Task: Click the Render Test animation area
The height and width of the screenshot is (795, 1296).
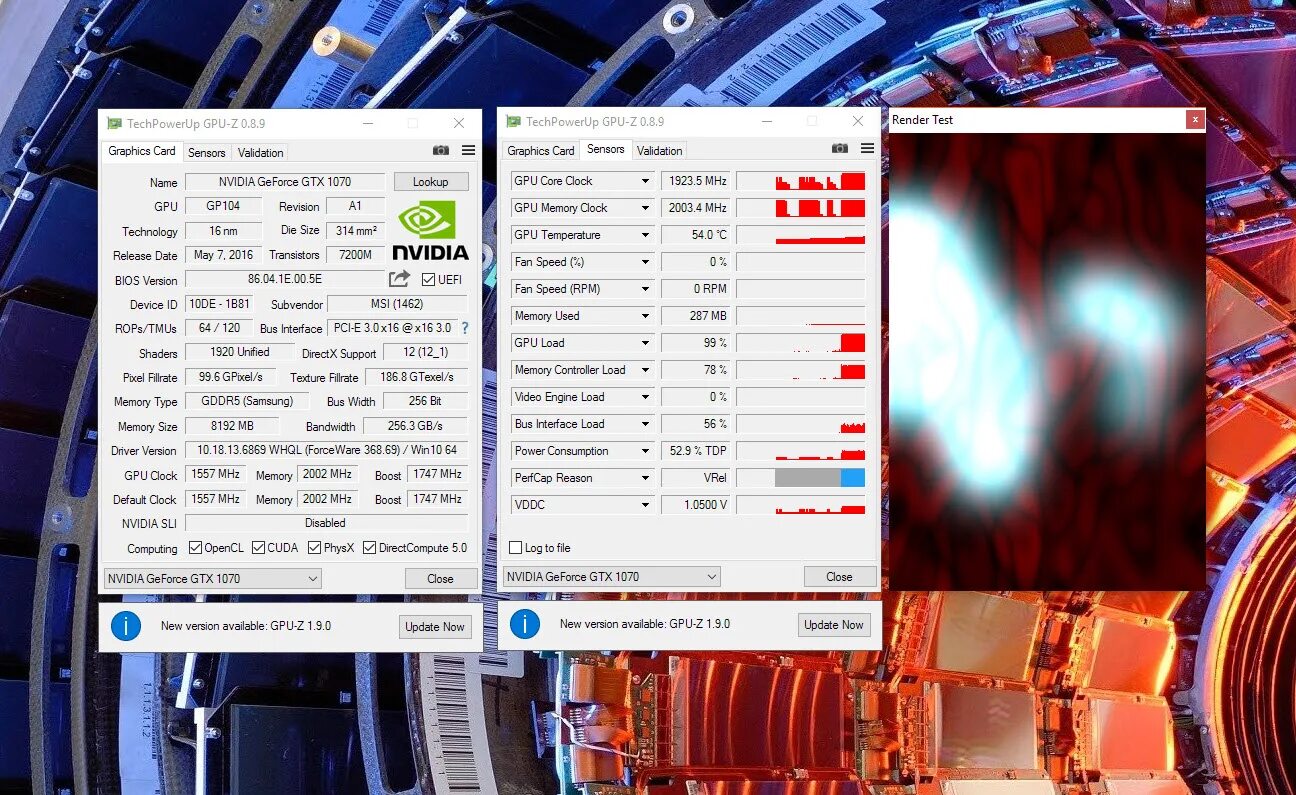Action: pyautogui.click(x=1047, y=361)
